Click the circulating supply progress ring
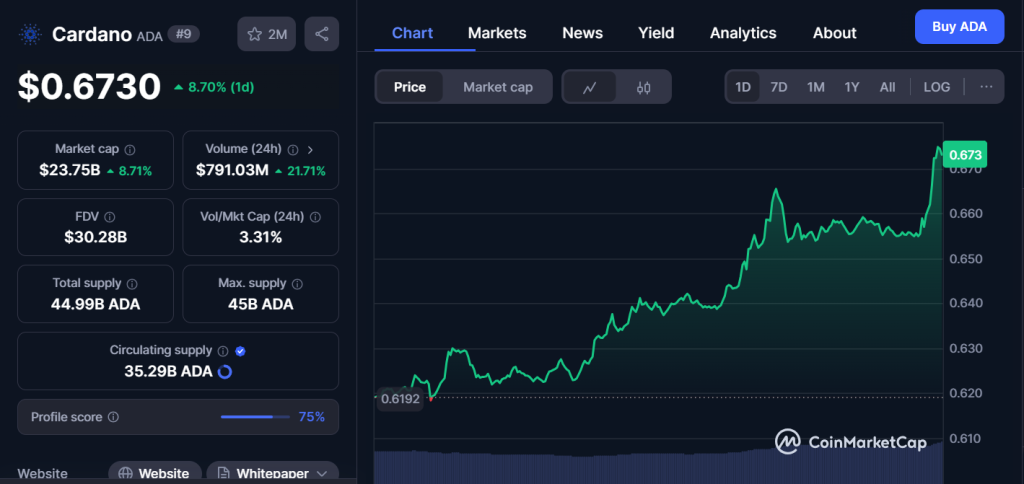 point(225,372)
